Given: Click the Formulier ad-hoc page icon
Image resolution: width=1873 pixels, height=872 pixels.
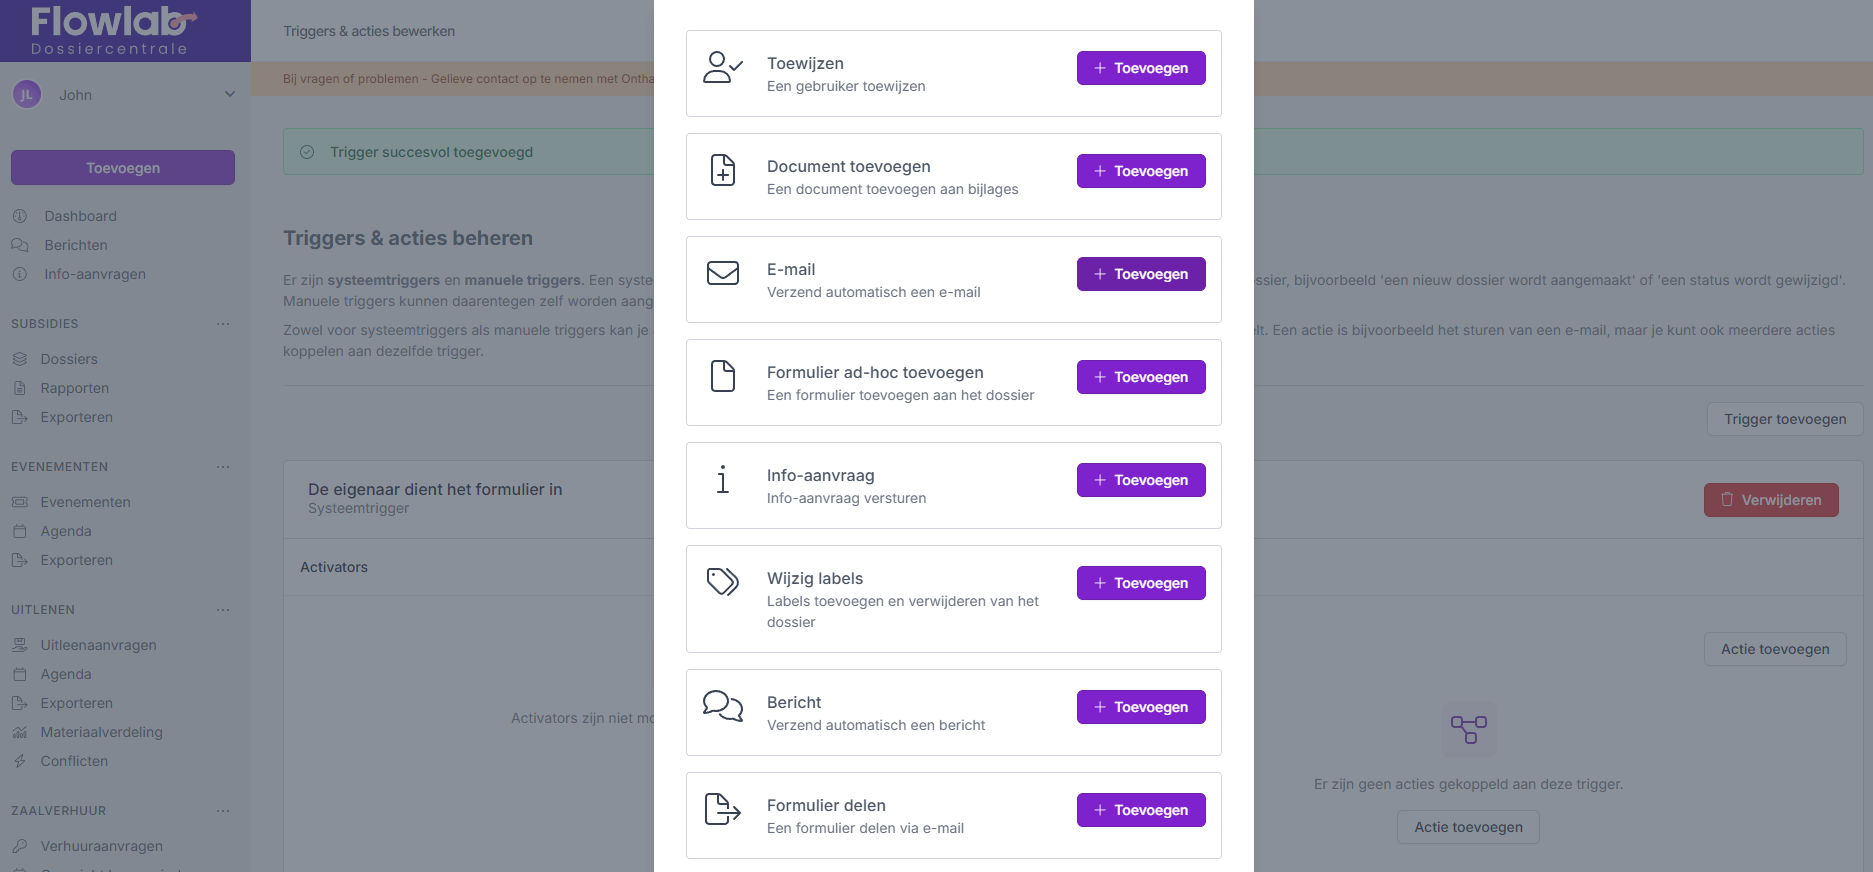Looking at the screenshot, I should point(722,376).
